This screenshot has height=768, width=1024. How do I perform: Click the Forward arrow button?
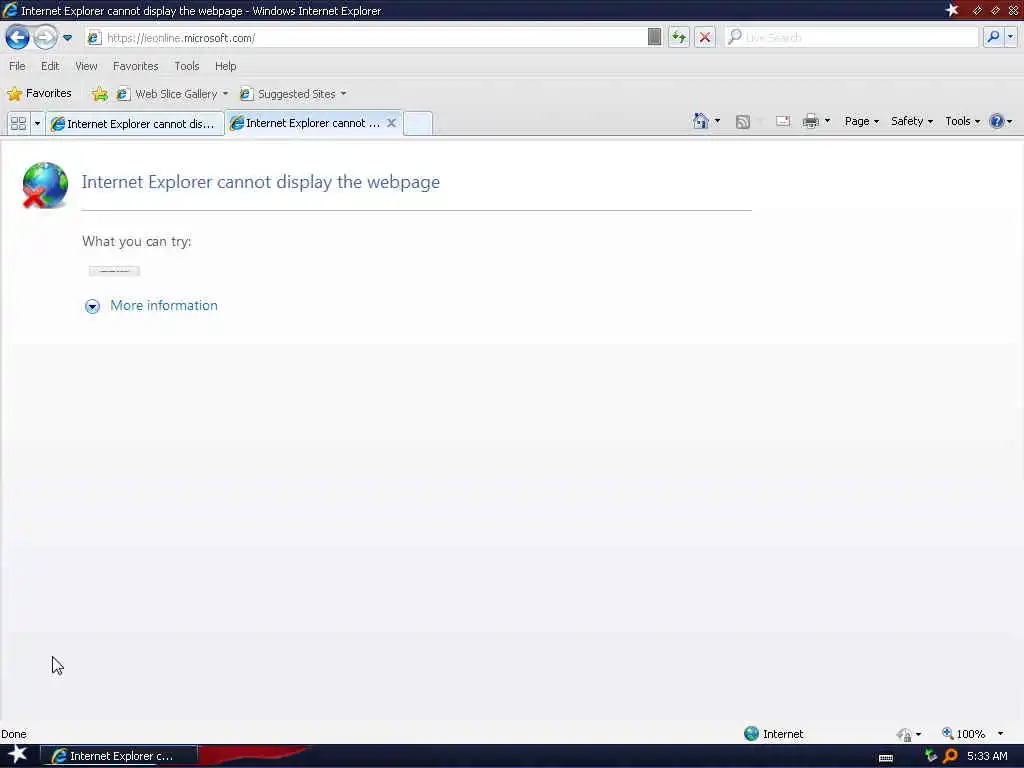45,37
